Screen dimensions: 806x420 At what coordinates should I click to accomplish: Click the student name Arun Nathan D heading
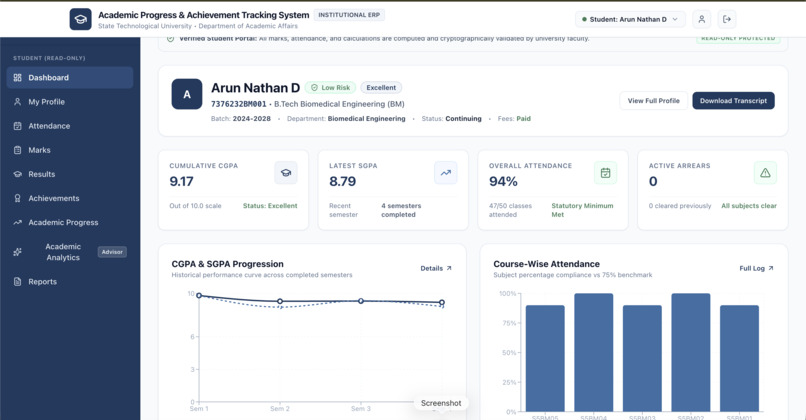pyautogui.click(x=255, y=88)
